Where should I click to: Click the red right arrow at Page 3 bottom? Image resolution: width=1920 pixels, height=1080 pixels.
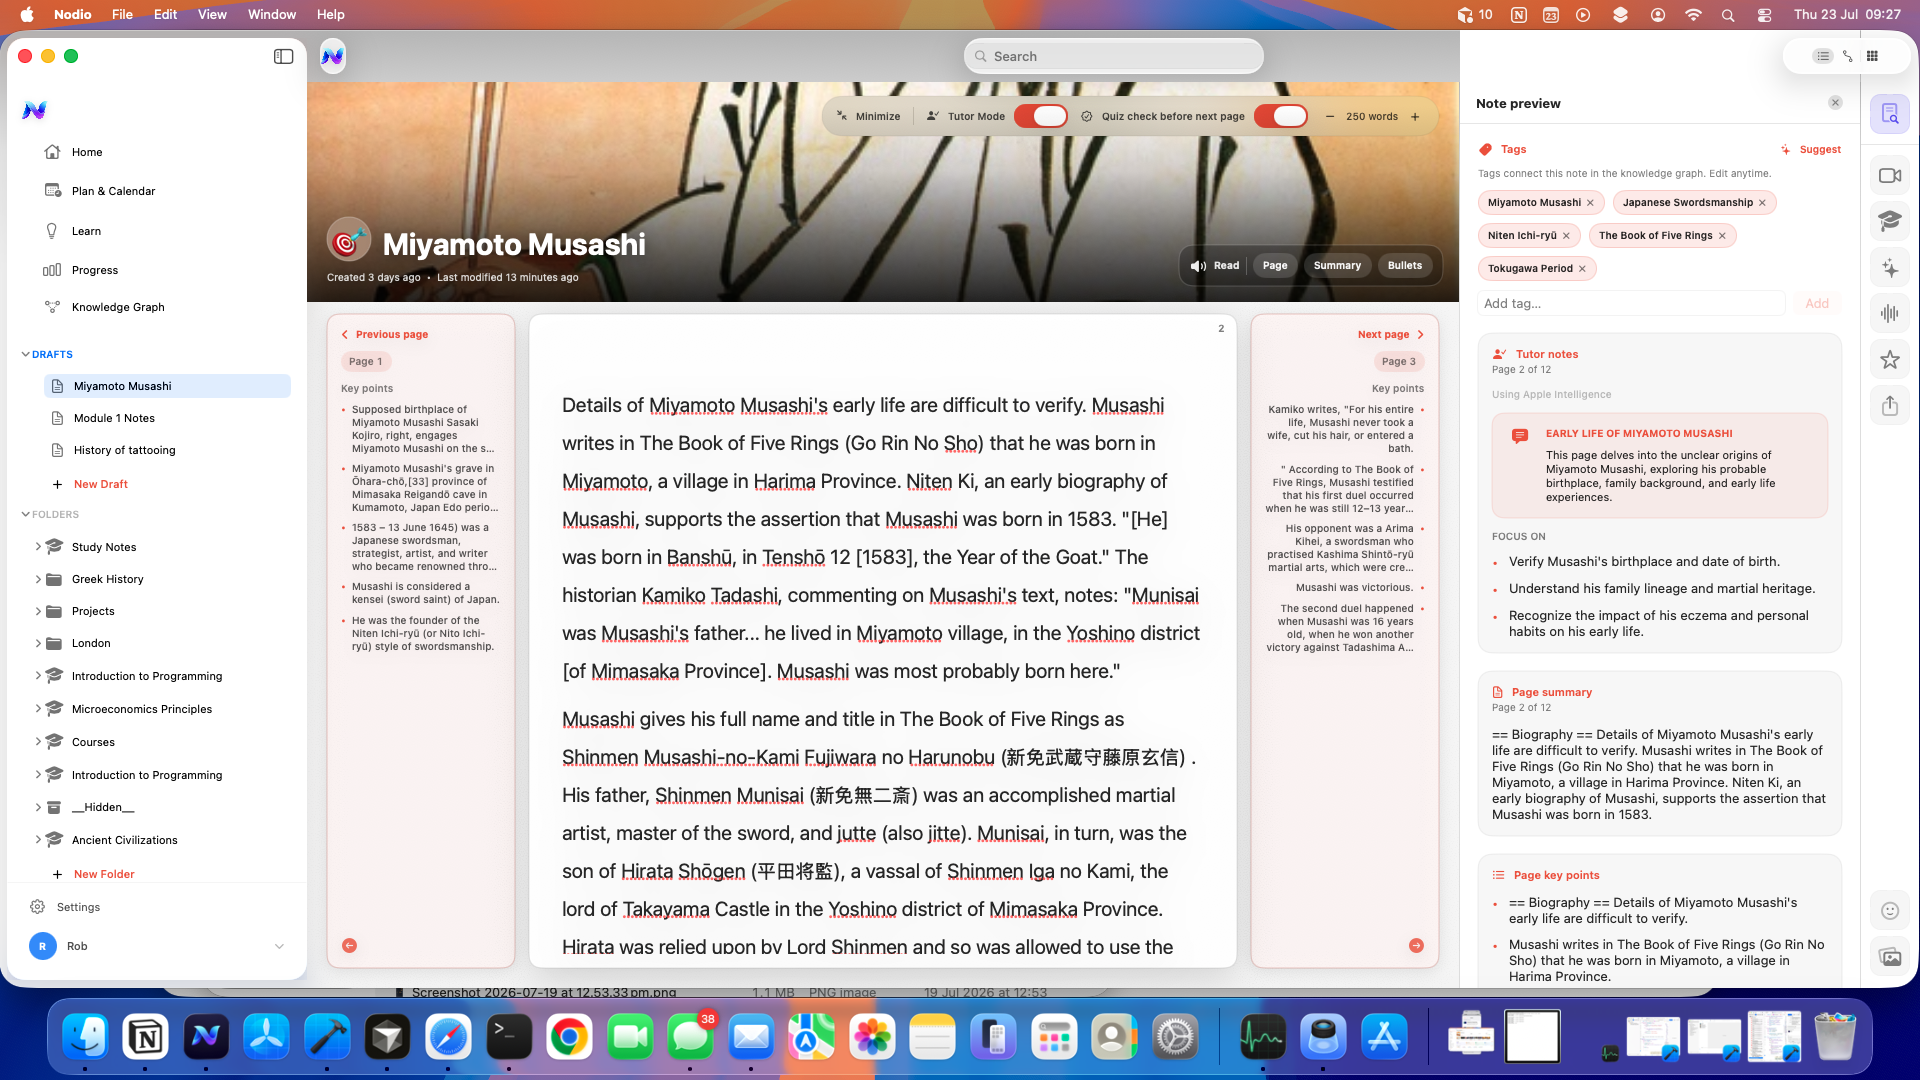point(1416,945)
